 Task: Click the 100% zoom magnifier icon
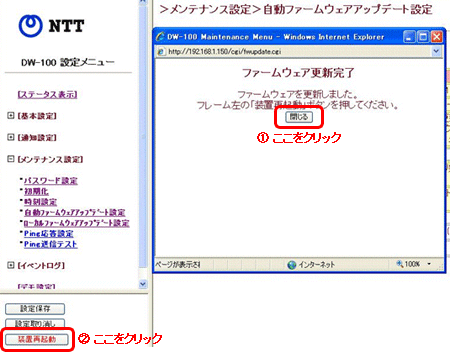(x=399, y=264)
